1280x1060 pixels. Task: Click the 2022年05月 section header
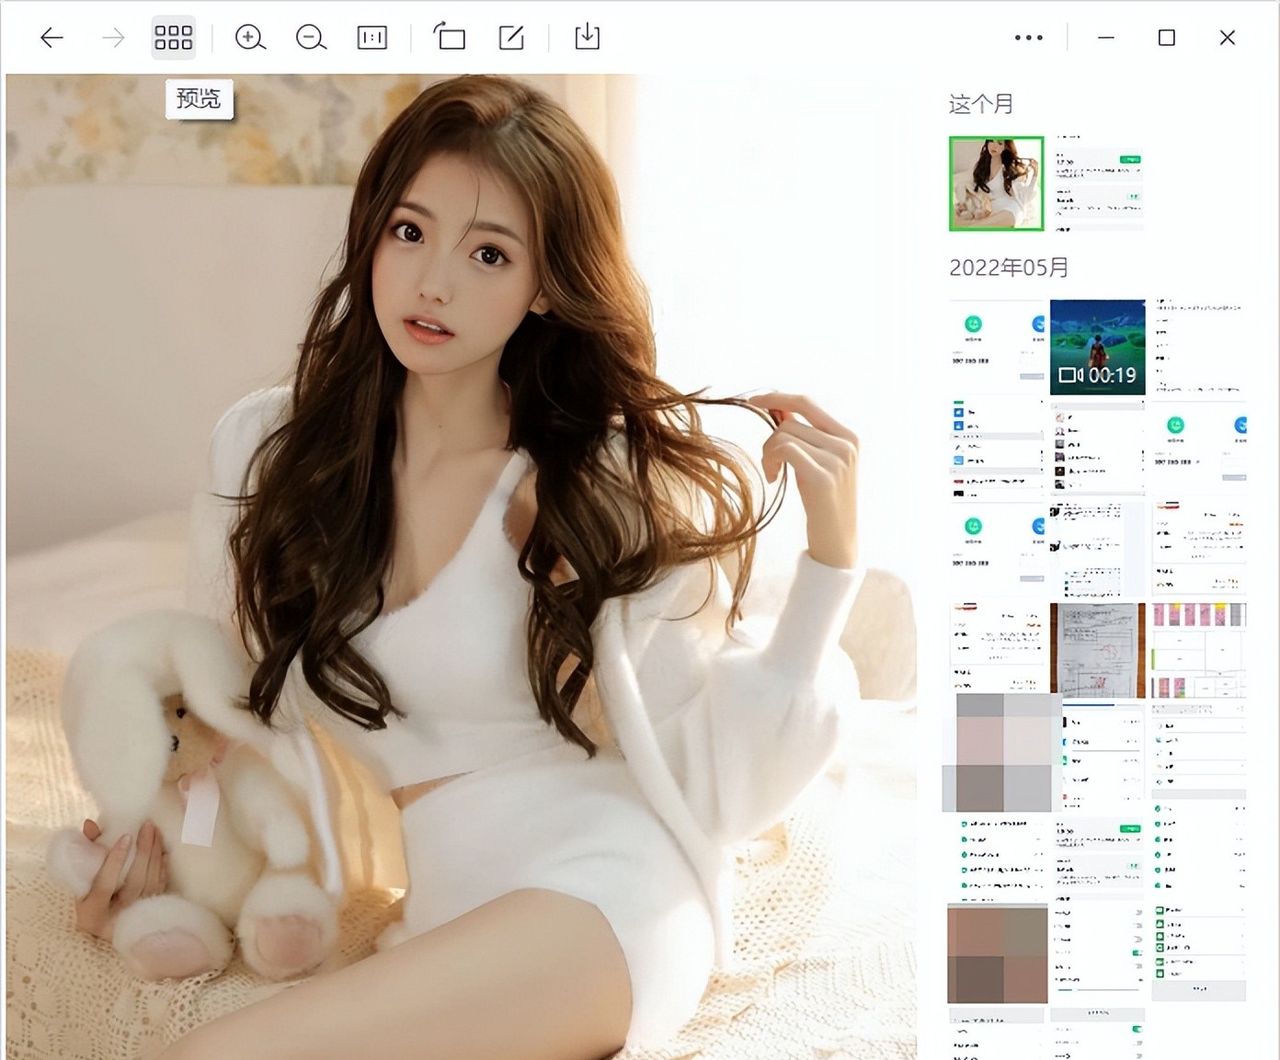tap(1008, 268)
